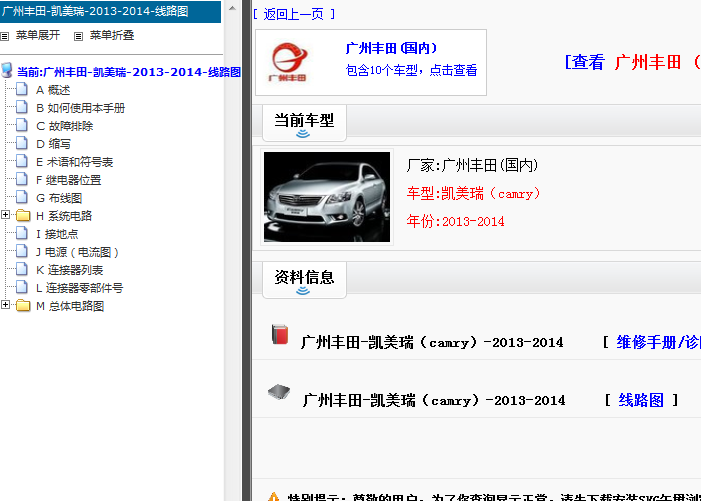The height and width of the screenshot is (501, 701).
Task: Open tree item A 概述
Action: pyautogui.click(x=53, y=90)
